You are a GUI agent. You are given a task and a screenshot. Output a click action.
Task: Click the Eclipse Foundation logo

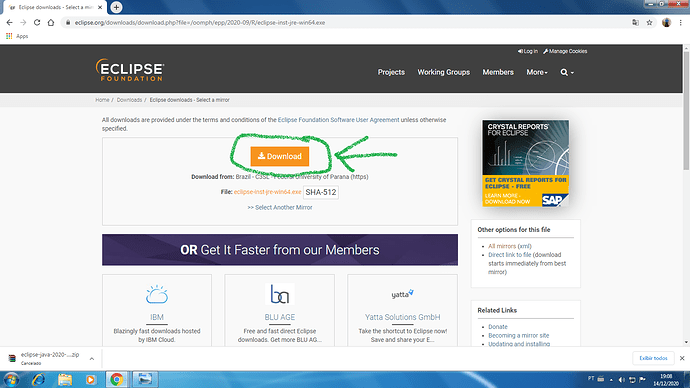pos(130,70)
